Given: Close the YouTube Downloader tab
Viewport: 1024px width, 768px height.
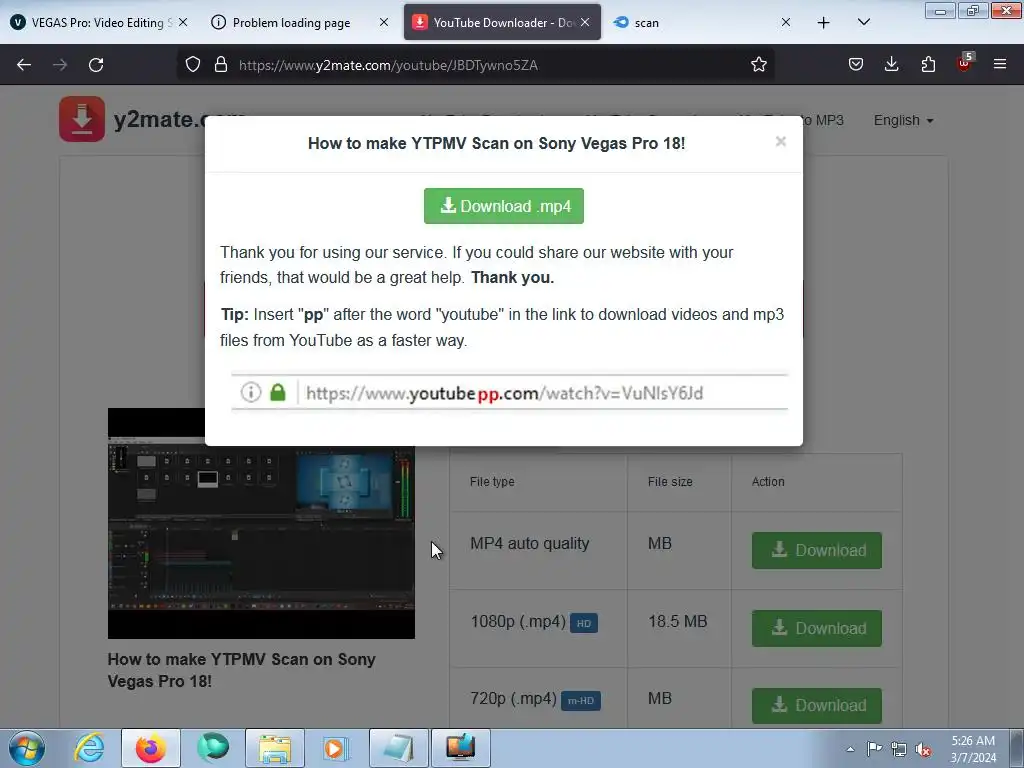Looking at the screenshot, I should [585, 22].
